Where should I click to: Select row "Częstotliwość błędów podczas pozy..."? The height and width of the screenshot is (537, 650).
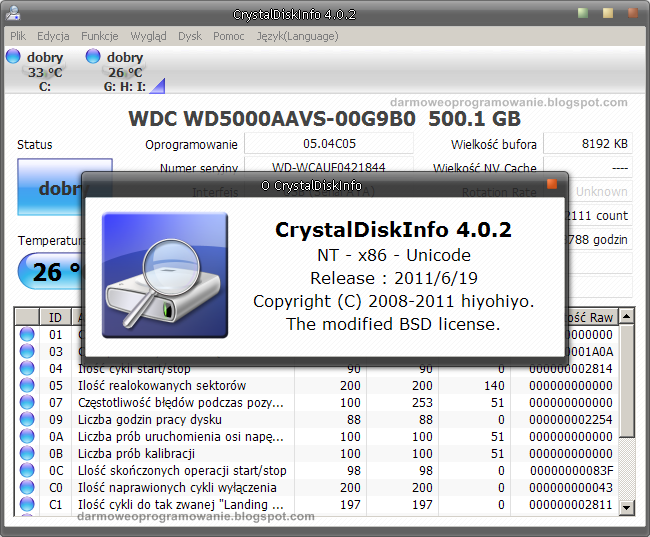coord(317,403)
